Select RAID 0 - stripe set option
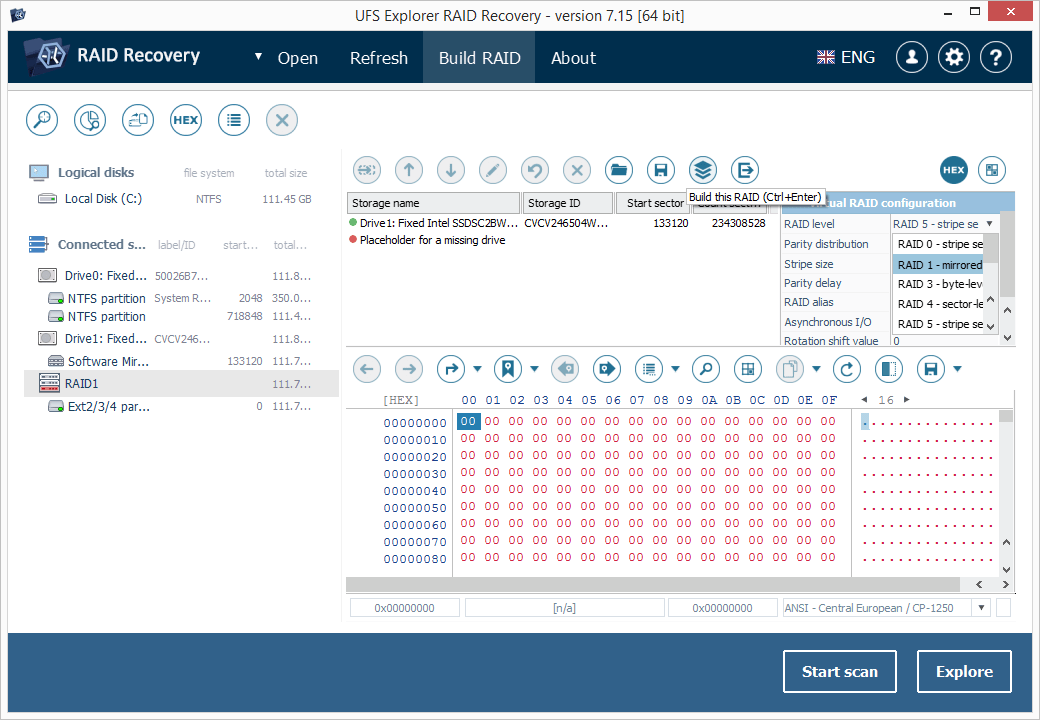1040x720 pixels. [x=940, y=245]
